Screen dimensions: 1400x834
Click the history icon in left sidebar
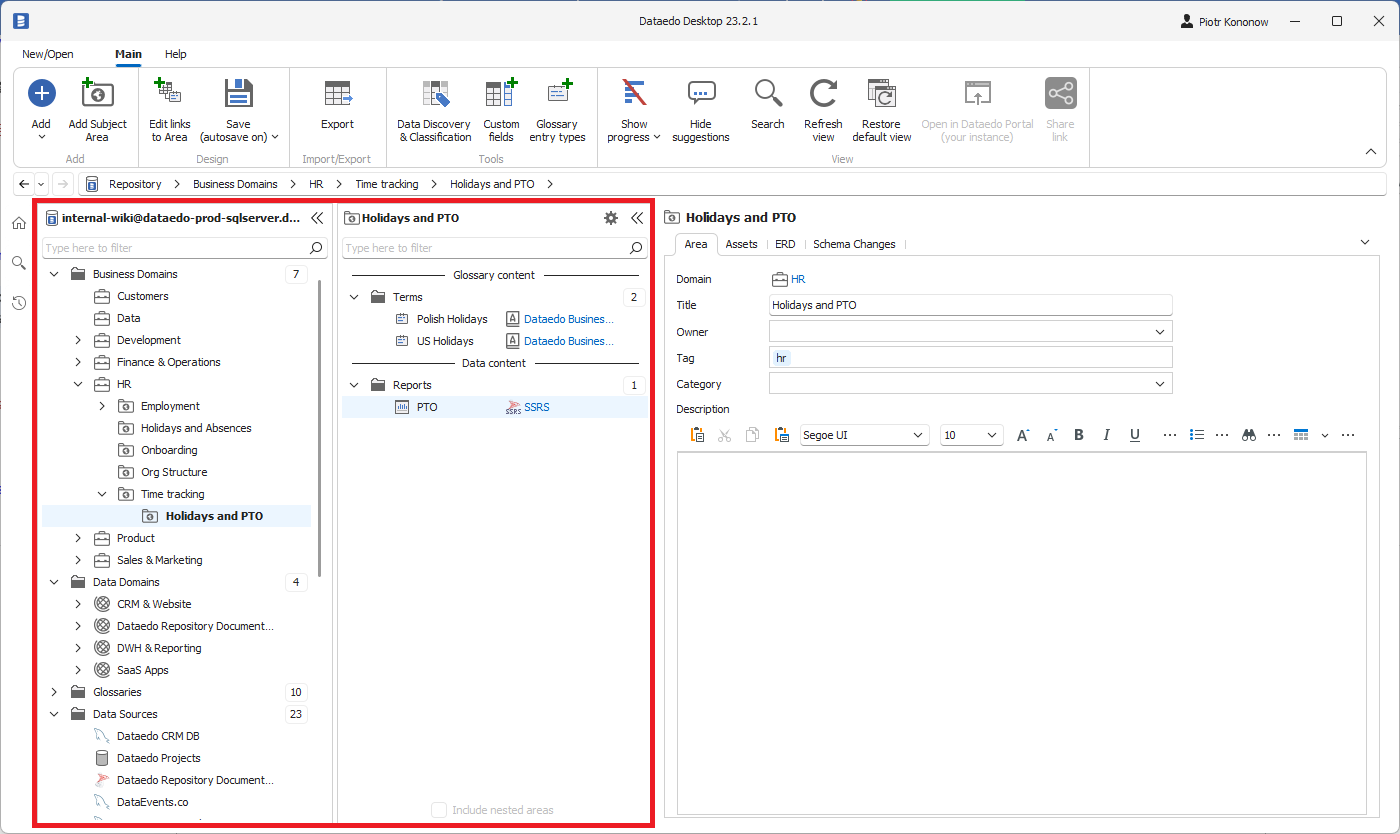pos(19,303)
